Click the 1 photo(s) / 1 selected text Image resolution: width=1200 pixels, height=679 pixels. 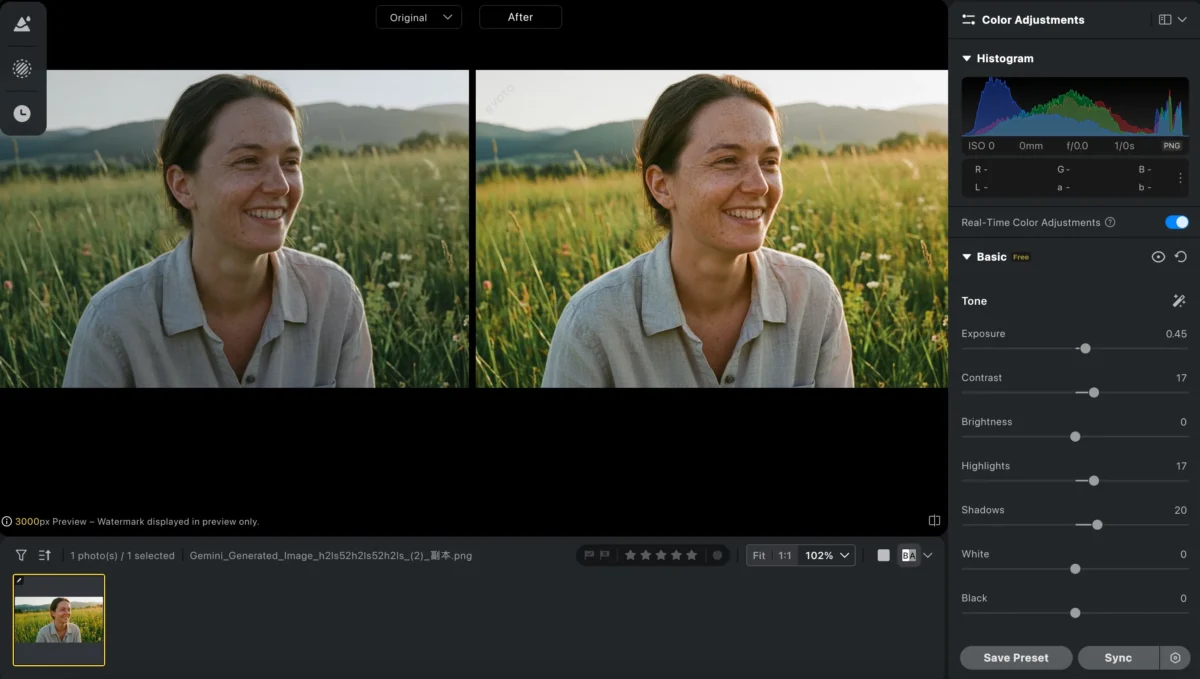[x=122, y=555]
